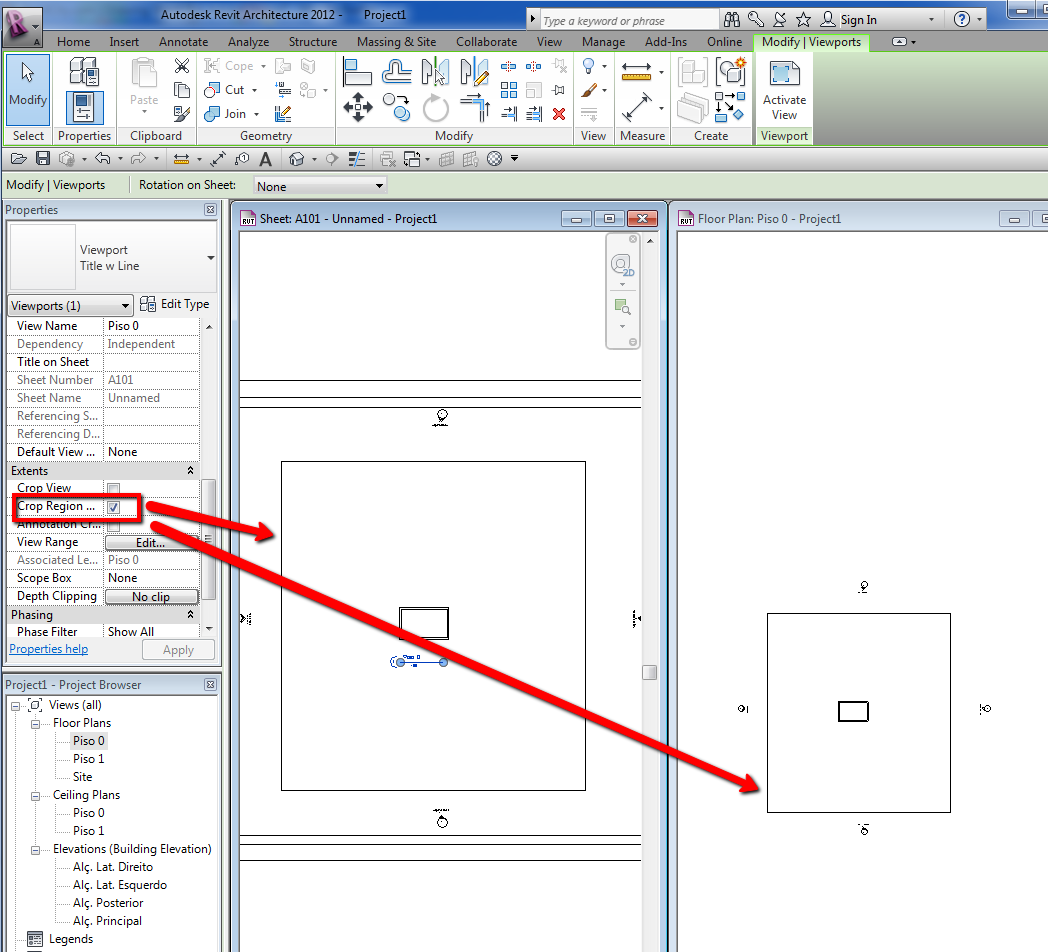This screenshot has width=1048, height=952.
Task: Collapse Floor Plans tree node
Action: [35, 724]
